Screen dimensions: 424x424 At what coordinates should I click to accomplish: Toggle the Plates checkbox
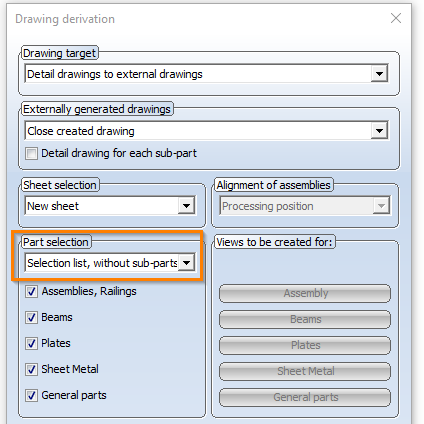coord(32,343)
